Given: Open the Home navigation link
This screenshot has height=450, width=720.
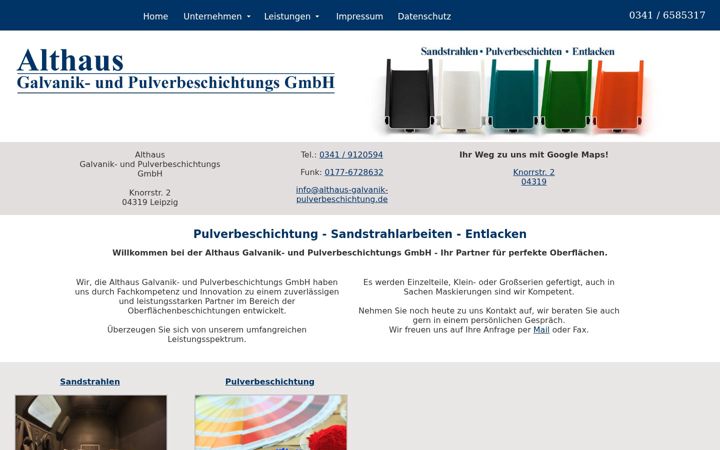Looking at the screenshot, I should (155, 17).
